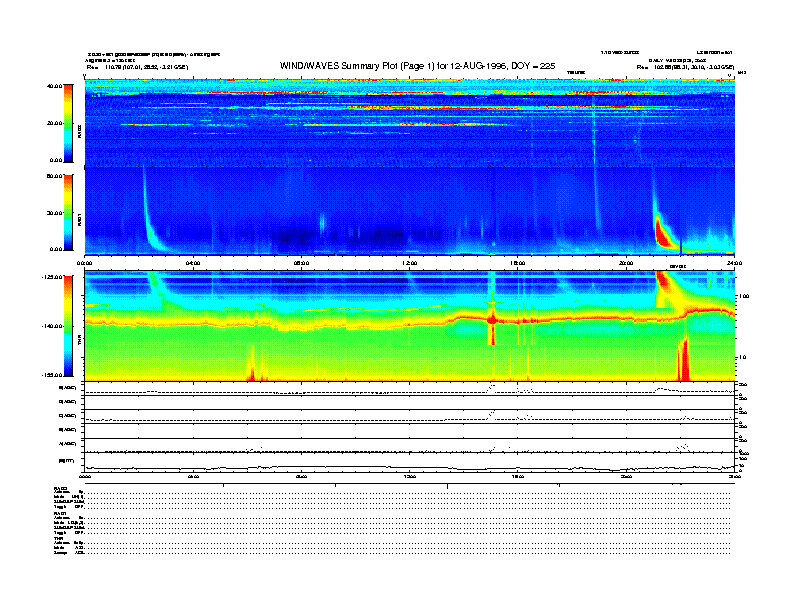Click the 10 label on TNR right axis

(744, 358)
